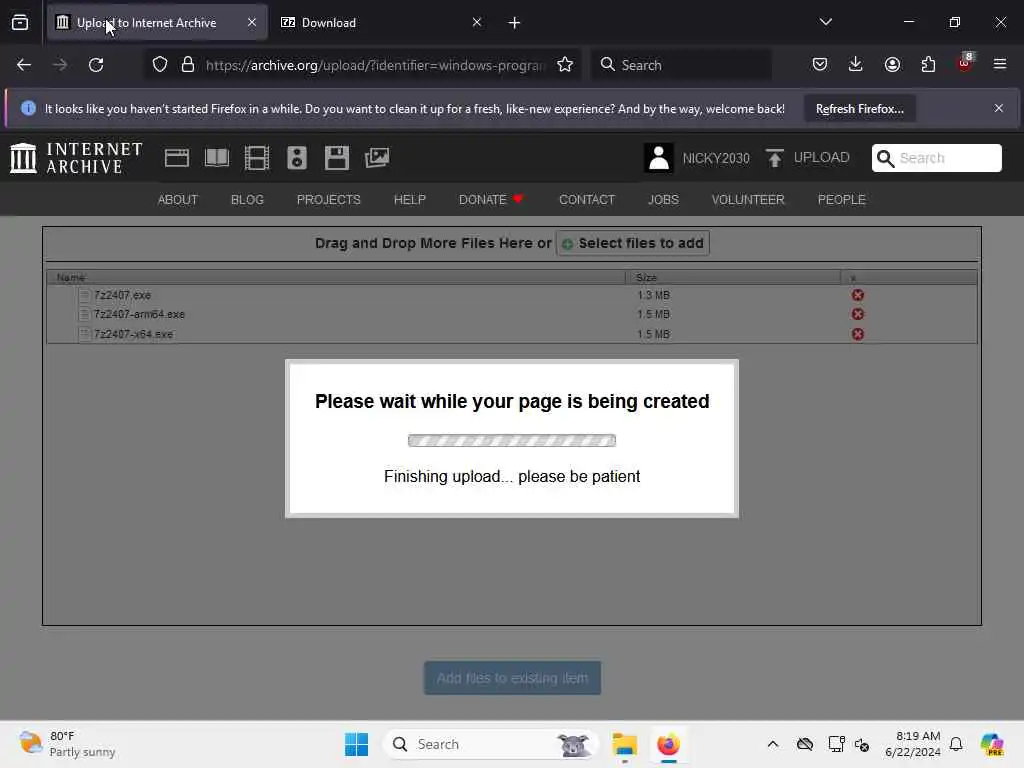Open the tracking protection shield icon
The height and width of the screenshot is (768, 1024).
click(160, 65)
